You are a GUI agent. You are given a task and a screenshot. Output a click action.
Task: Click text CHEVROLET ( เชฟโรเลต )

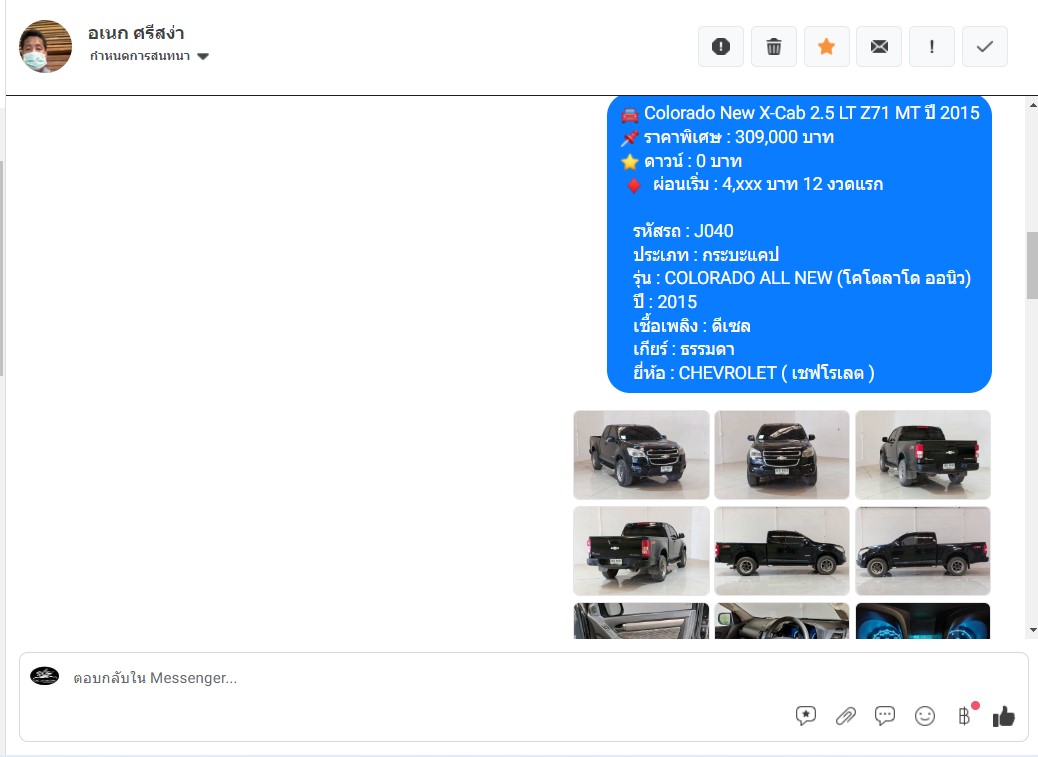click(x=777, y=373)
